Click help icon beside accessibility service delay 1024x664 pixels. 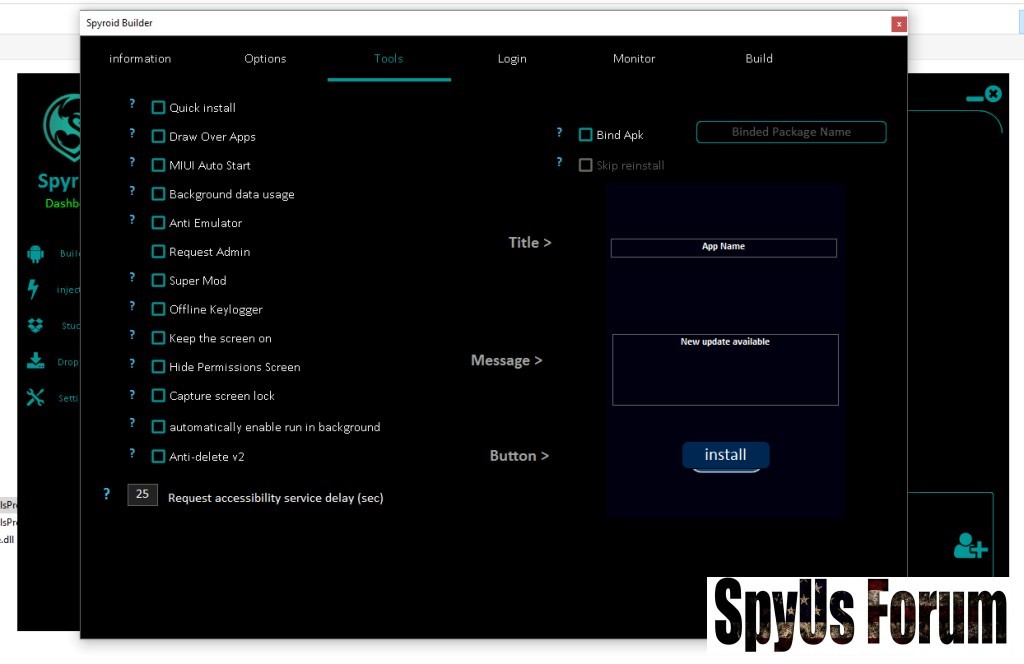click(x=107, y=494)
